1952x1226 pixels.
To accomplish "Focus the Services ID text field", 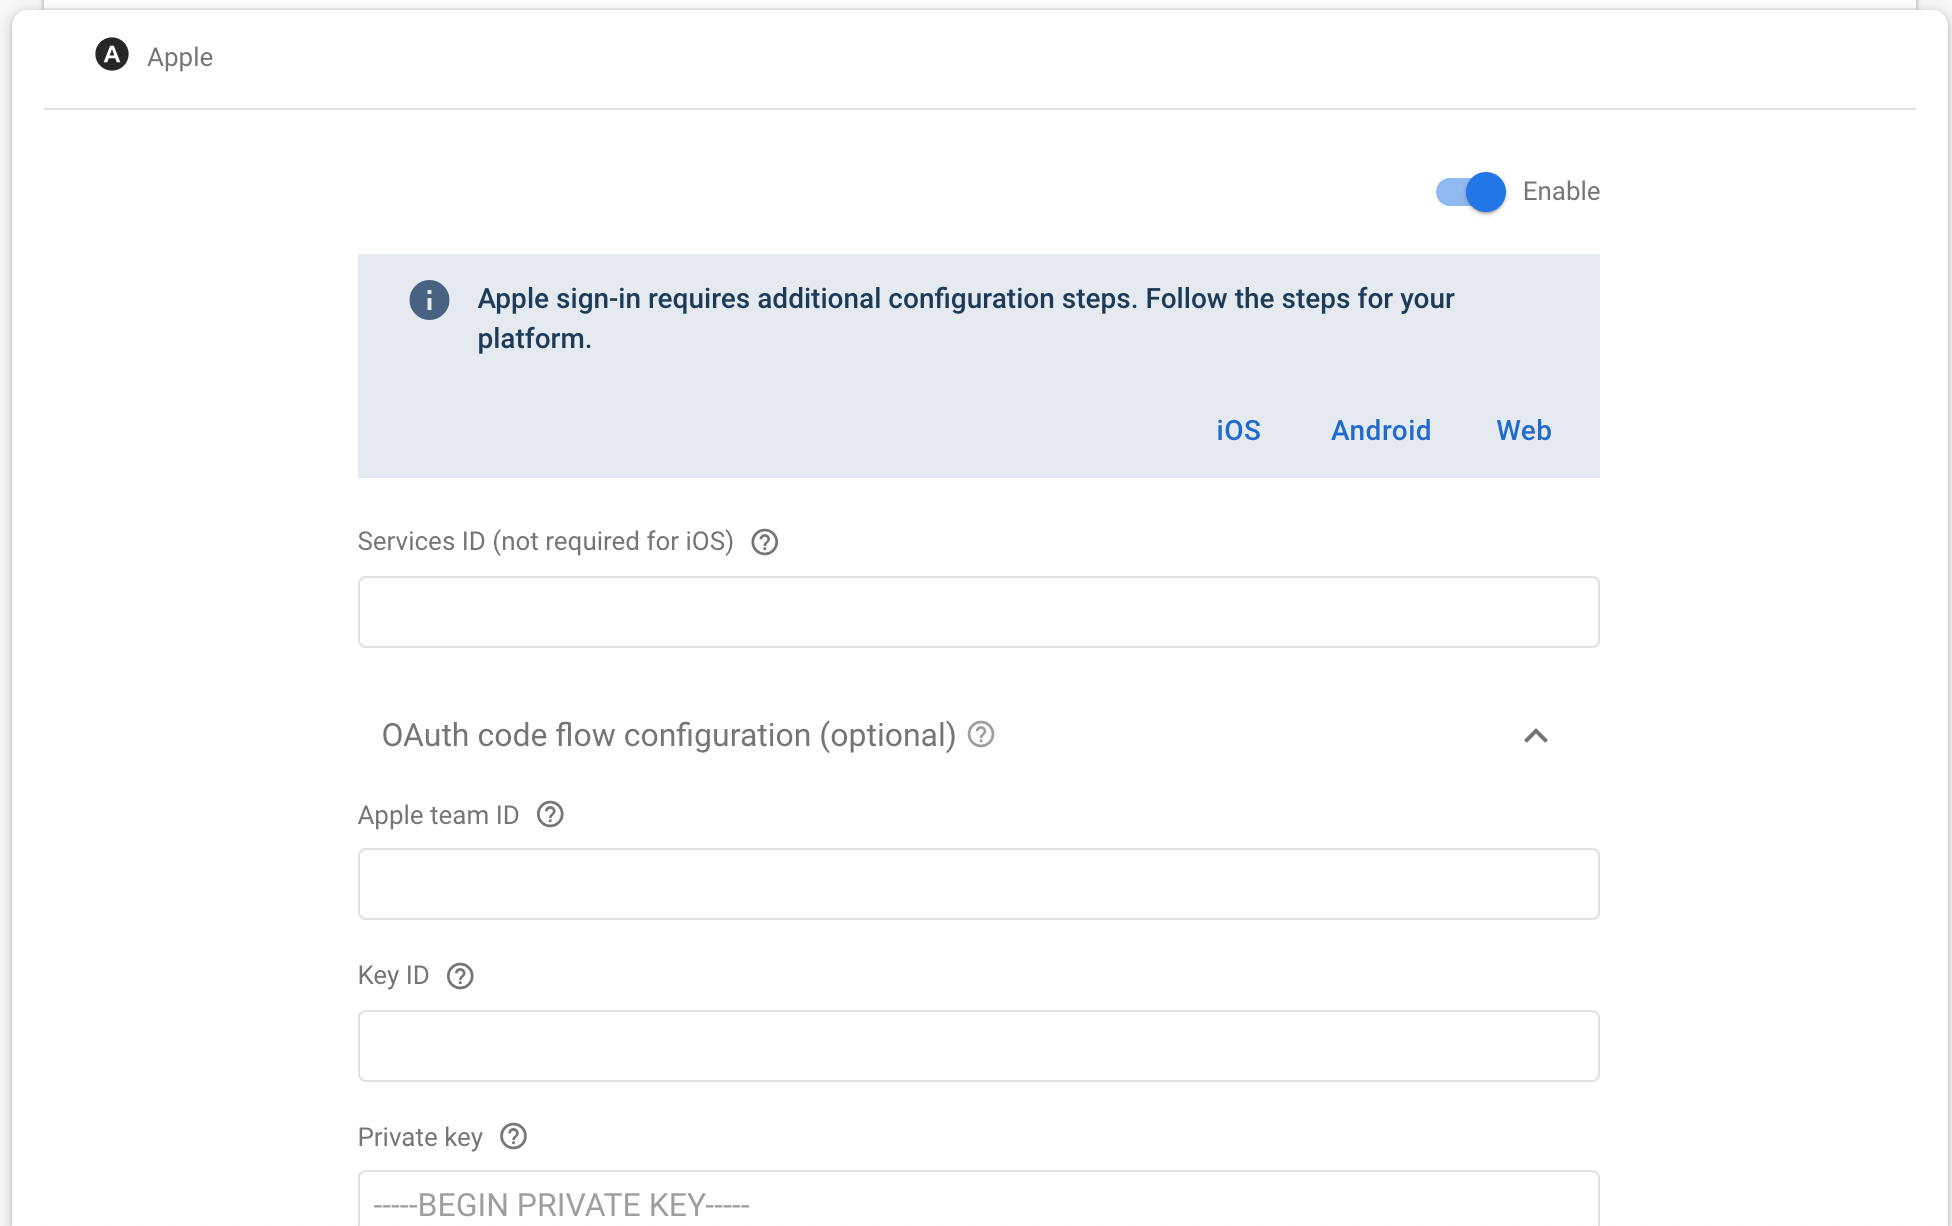I will (x=978, y=612).
